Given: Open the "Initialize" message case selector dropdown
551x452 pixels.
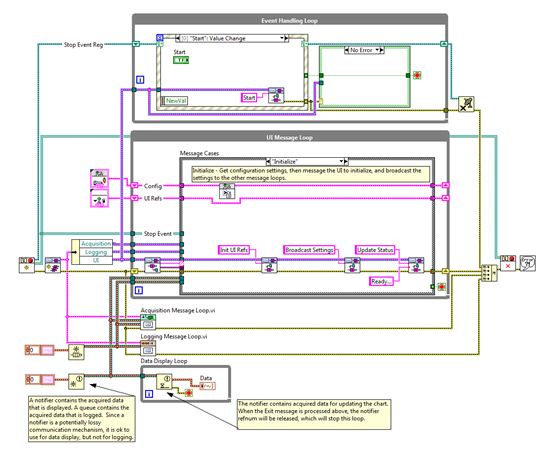Looking at the screenshot, I should [x=341, y=162].
